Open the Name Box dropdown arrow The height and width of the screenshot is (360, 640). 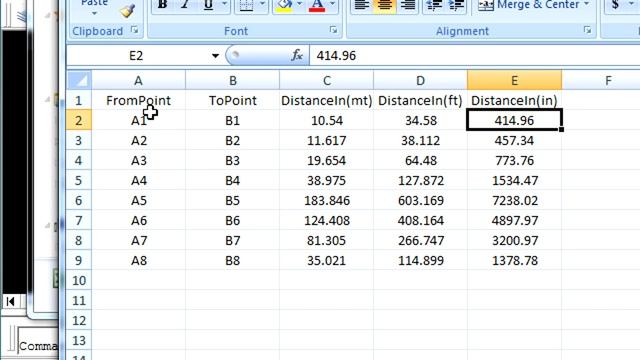click(x=215, y=56)
